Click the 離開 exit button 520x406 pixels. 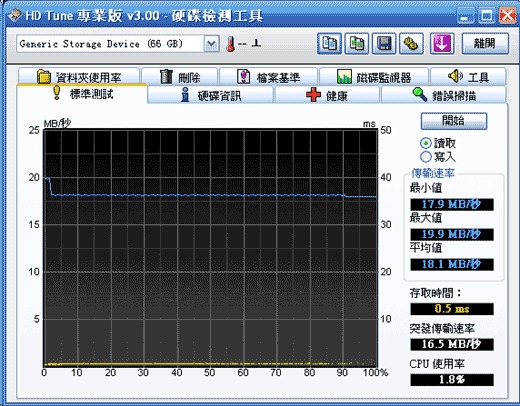tap(485, 44)
